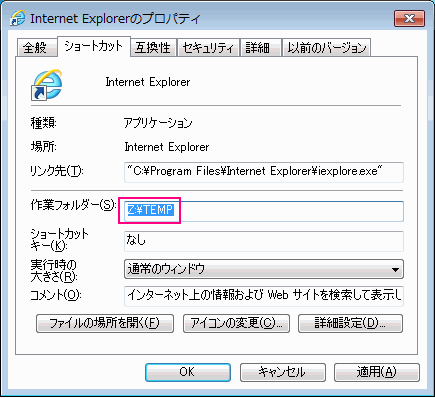Image resolution: width=435 pixels, height=398 pixels.
Task: Click the リンク先 target path field
Action: (x=264, y=172)
